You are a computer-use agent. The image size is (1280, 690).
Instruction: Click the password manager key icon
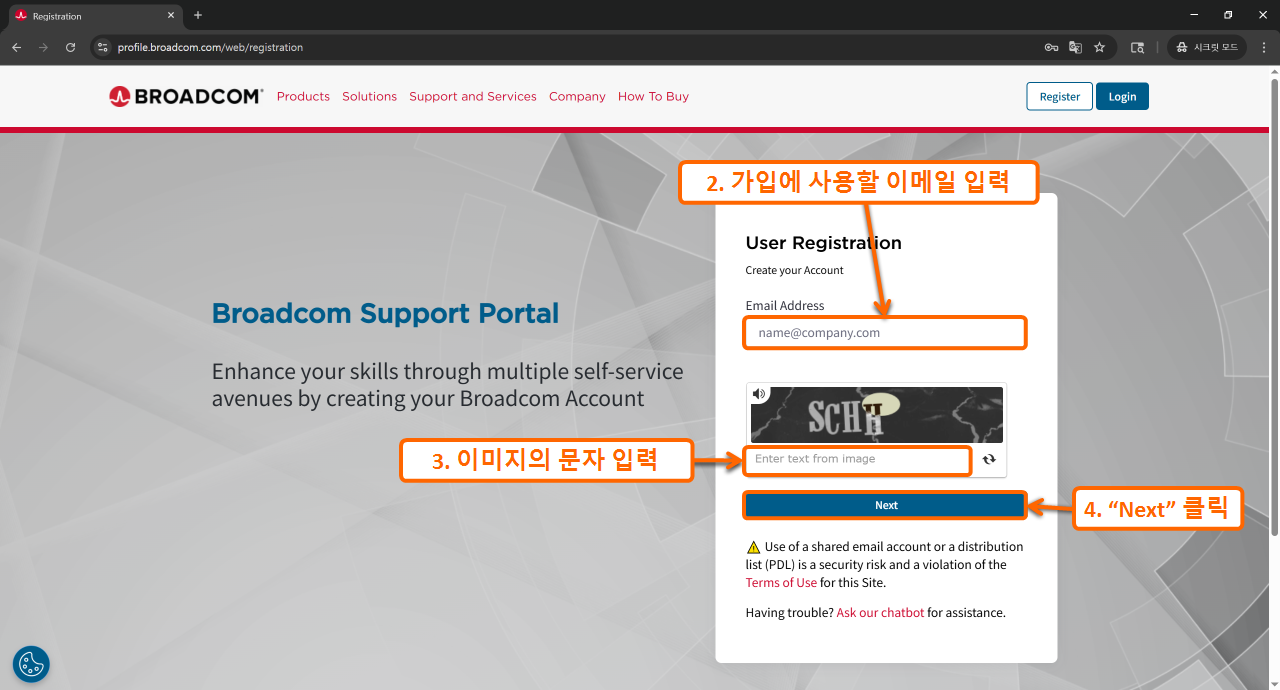1050,47
